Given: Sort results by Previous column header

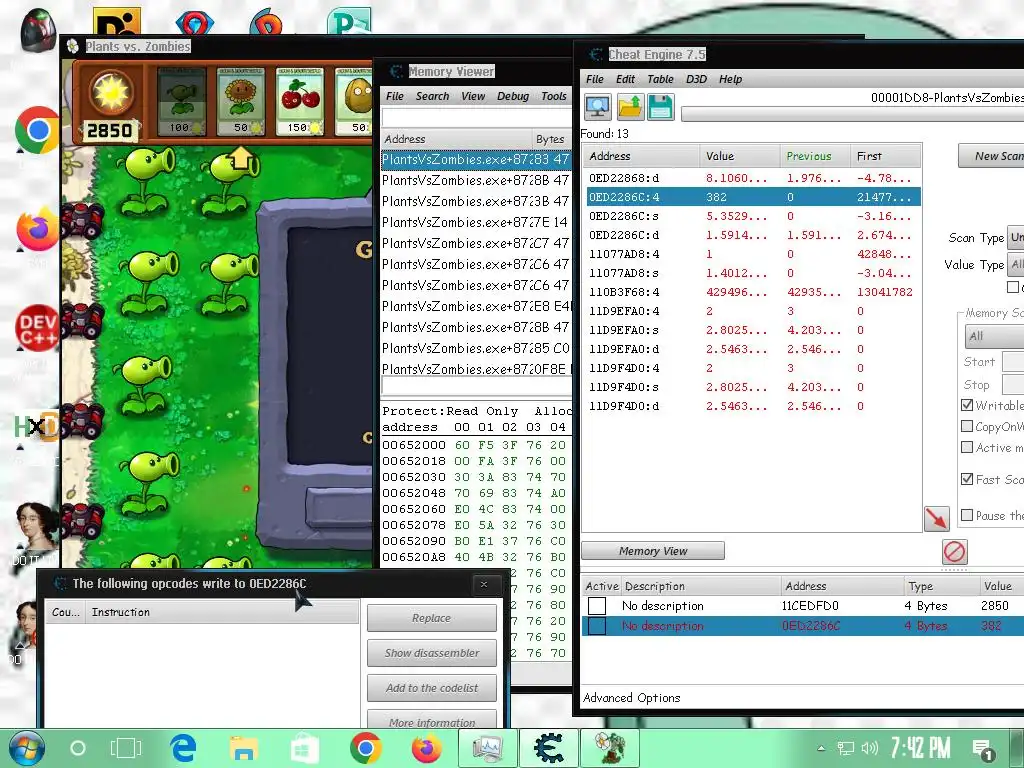Looking at the screenshot, I should (x=814, y=156).
